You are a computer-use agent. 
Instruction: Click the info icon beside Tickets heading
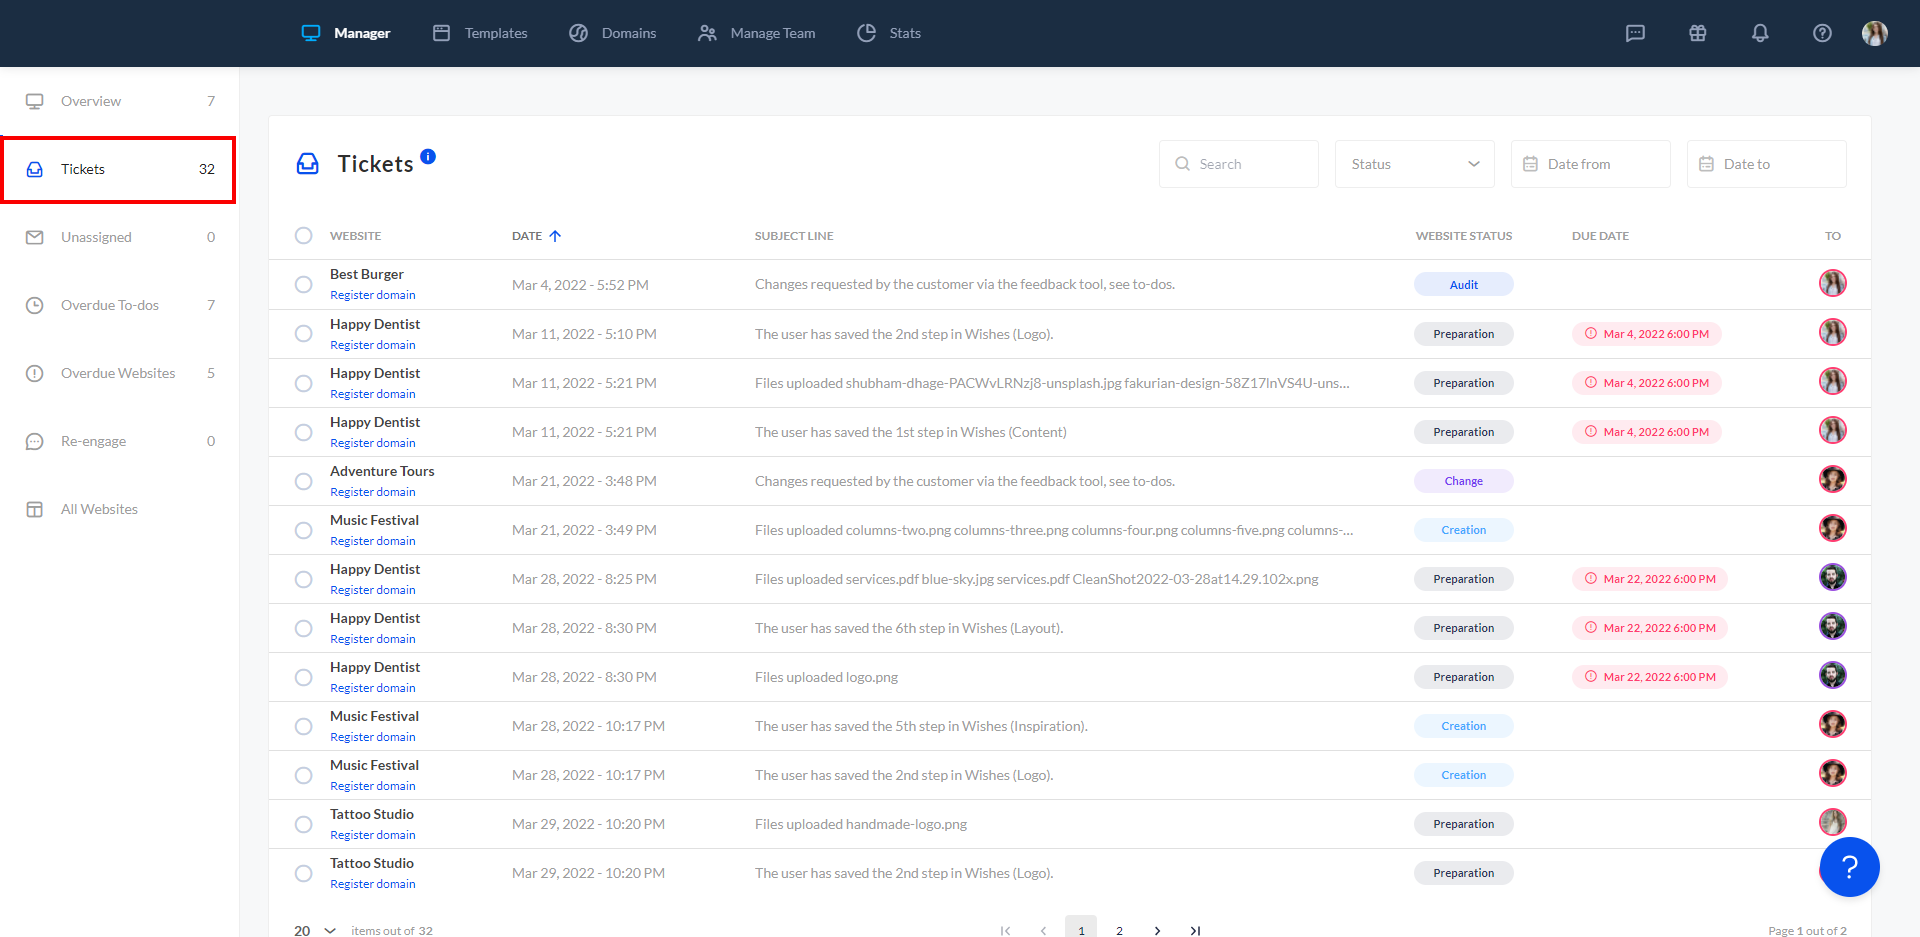(x=428, y=156)
